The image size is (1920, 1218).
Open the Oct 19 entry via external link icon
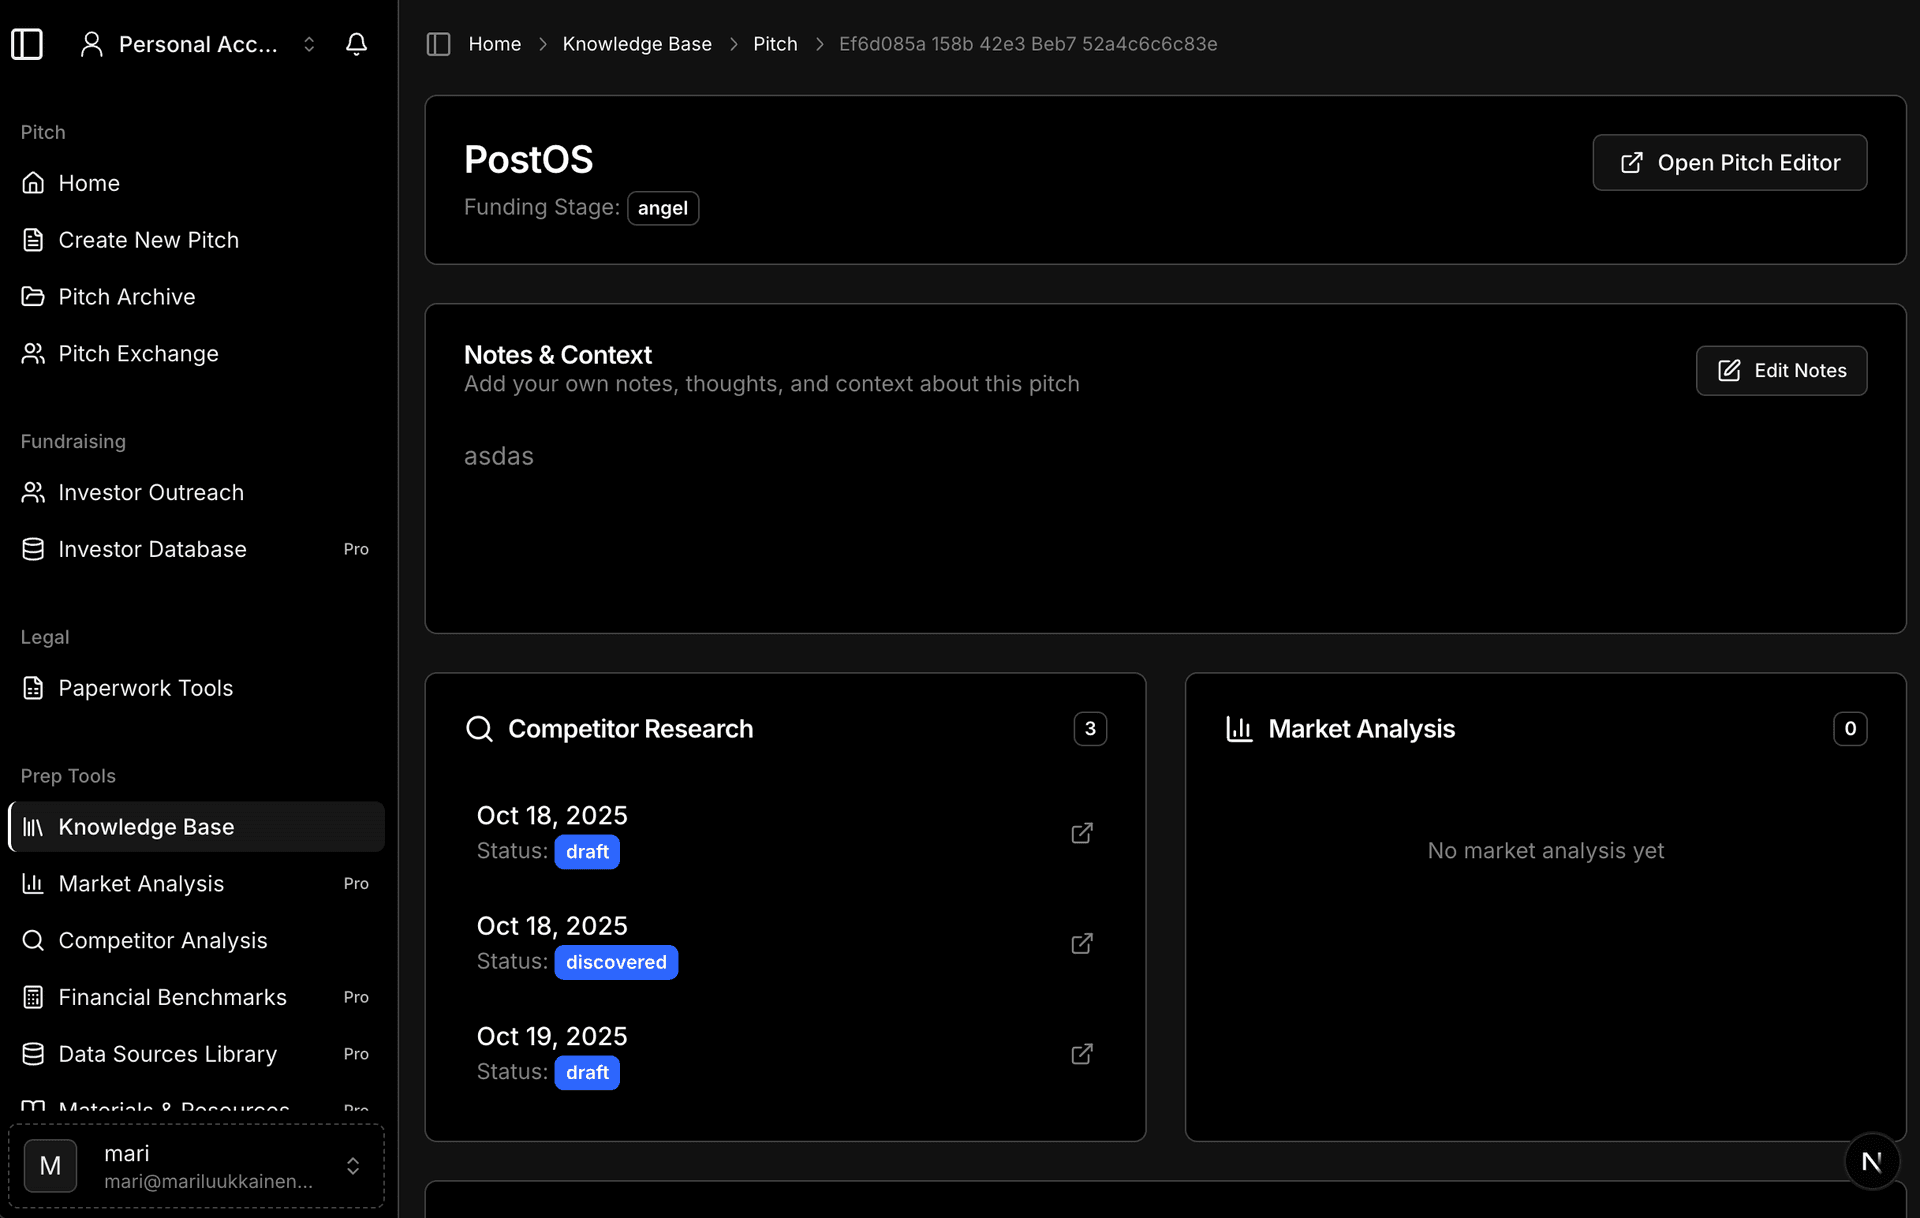tap(1082, 1054)
